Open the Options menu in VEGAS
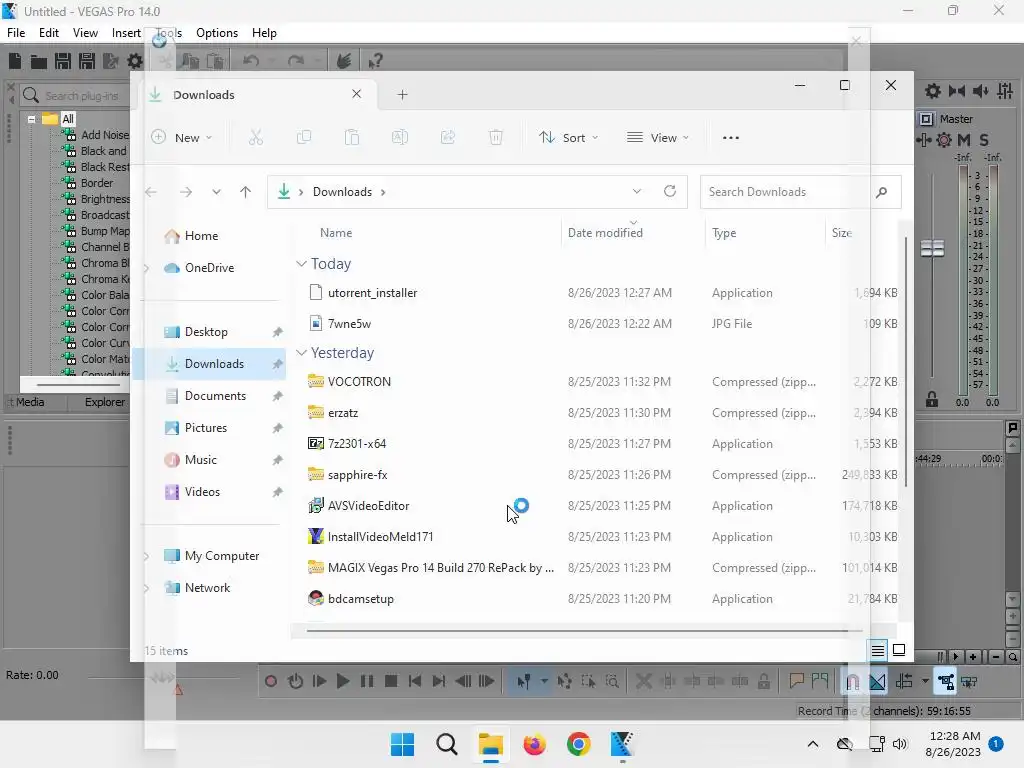 217,33
